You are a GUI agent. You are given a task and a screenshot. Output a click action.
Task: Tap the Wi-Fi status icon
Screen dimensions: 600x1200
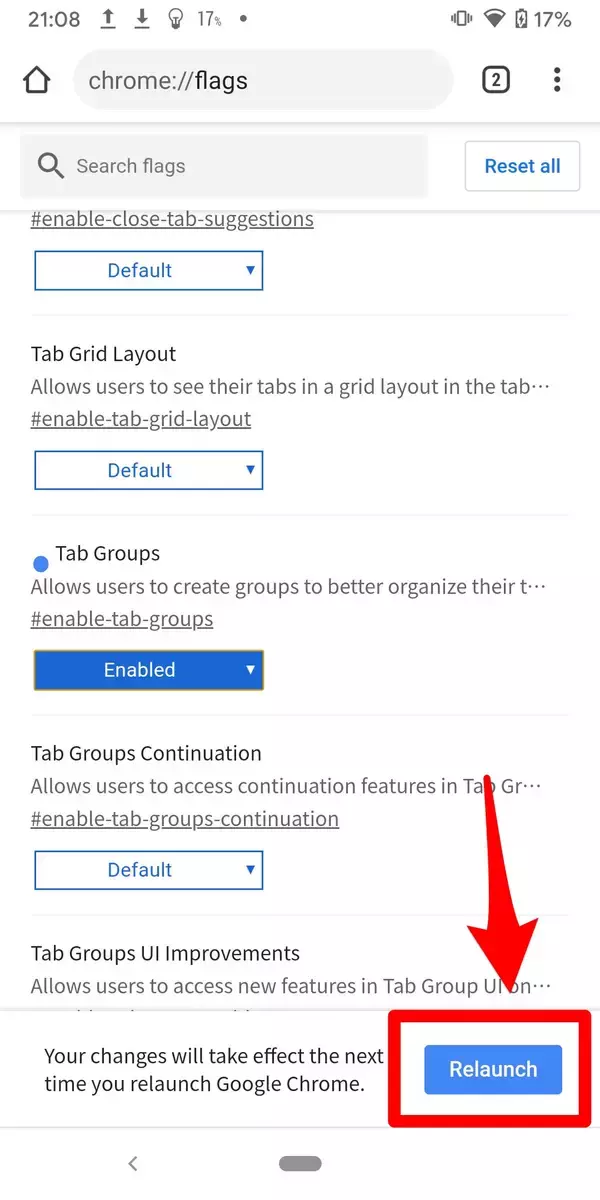493,19
